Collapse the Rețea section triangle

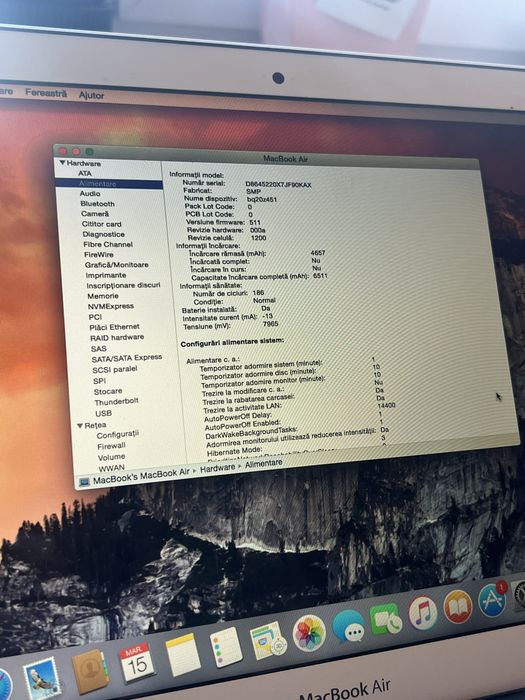80,425
